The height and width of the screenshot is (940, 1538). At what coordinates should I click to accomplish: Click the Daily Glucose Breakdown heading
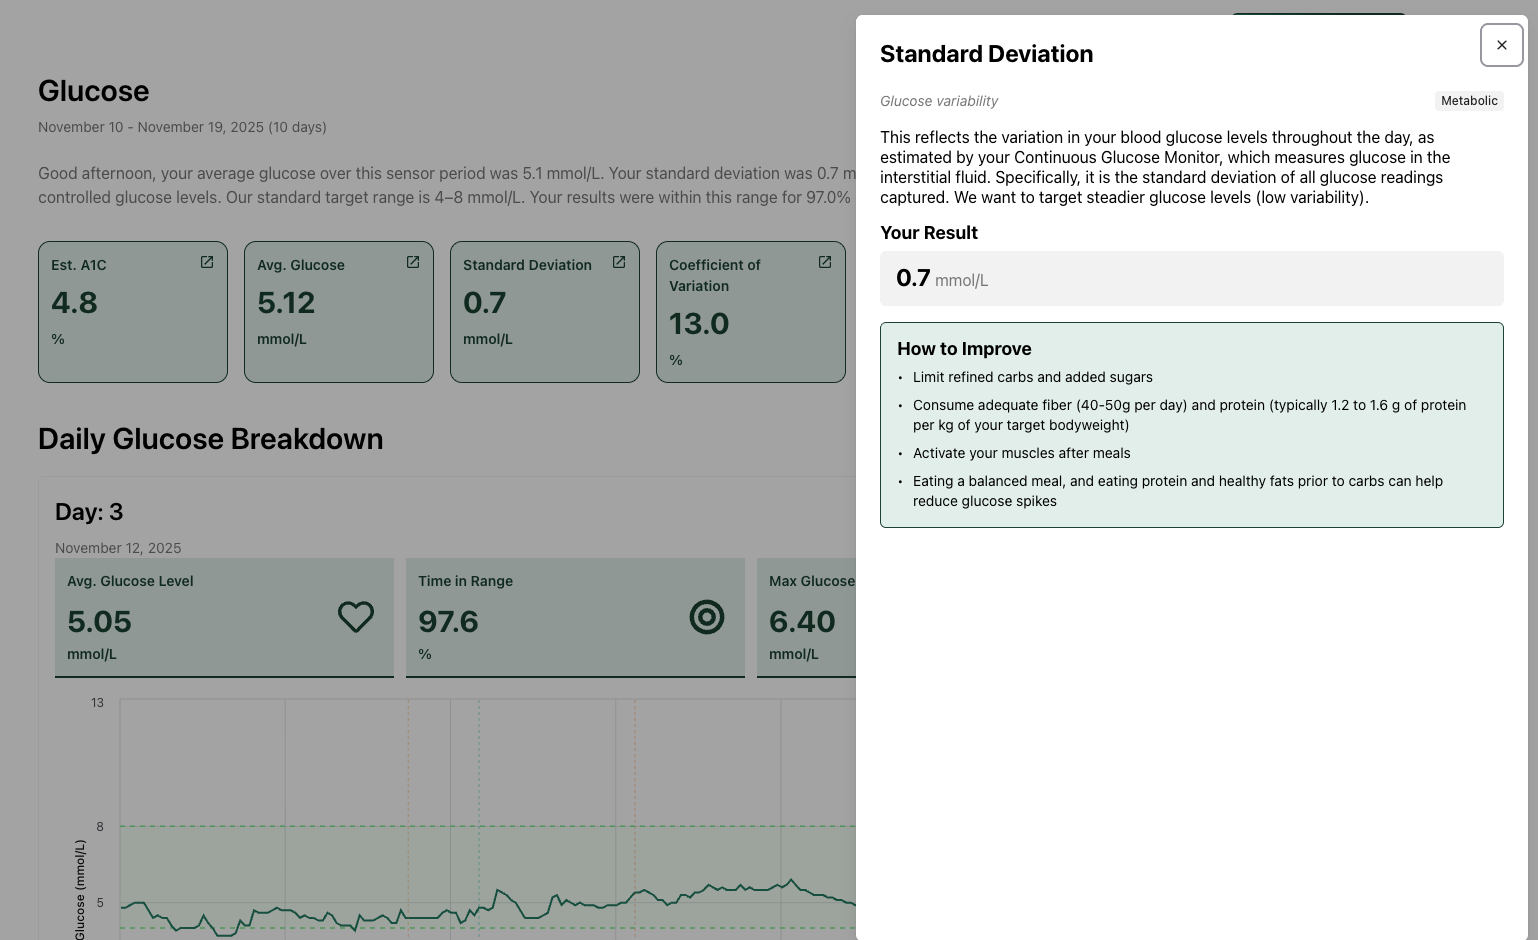(x=211, y=439)
